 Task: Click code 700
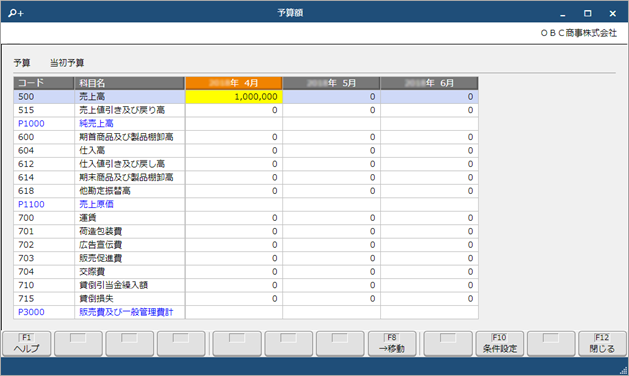(x=26, y=218)
